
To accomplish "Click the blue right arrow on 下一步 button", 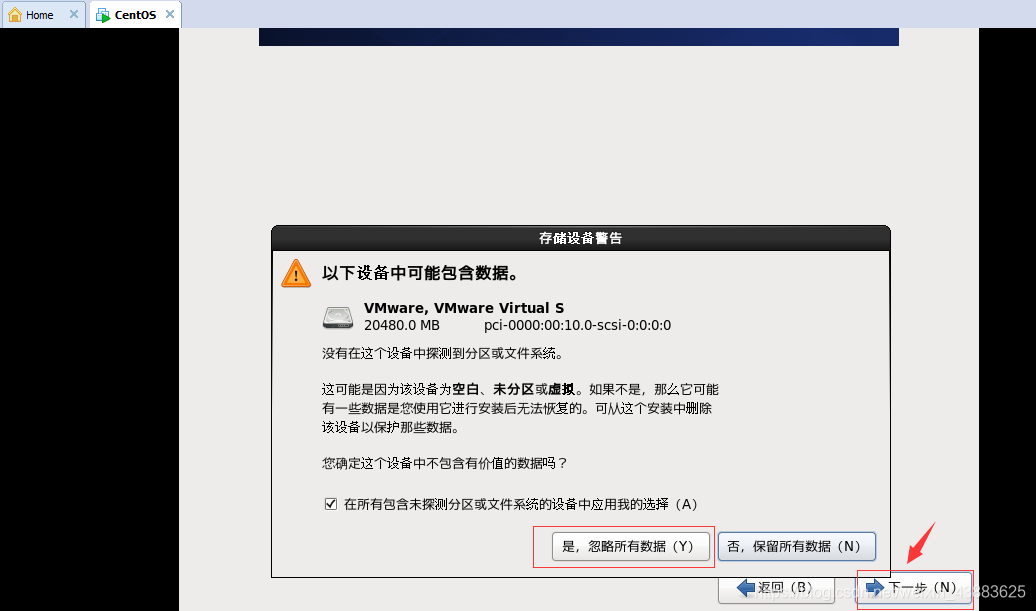I will click(x=875, y=587).
